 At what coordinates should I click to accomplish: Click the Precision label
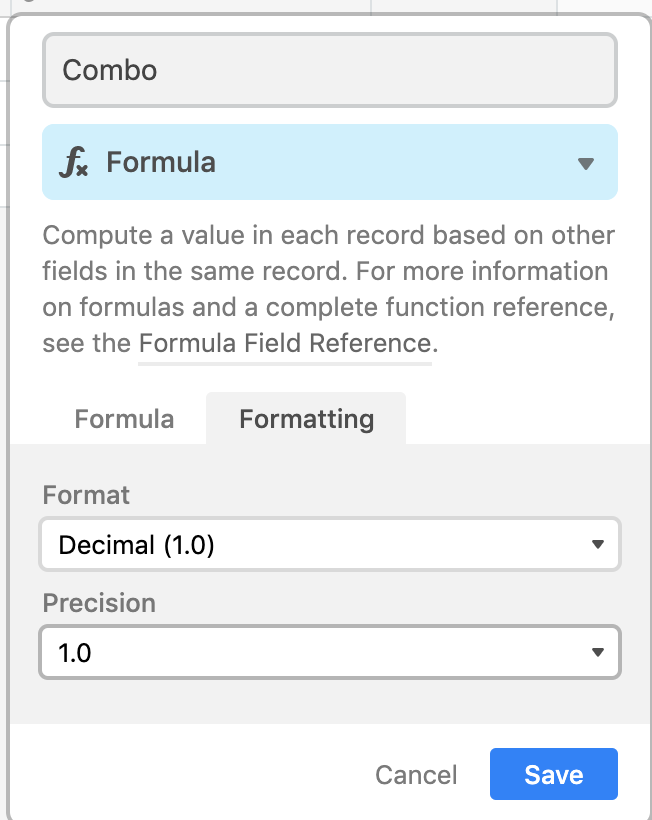click(x=99, y=603)
